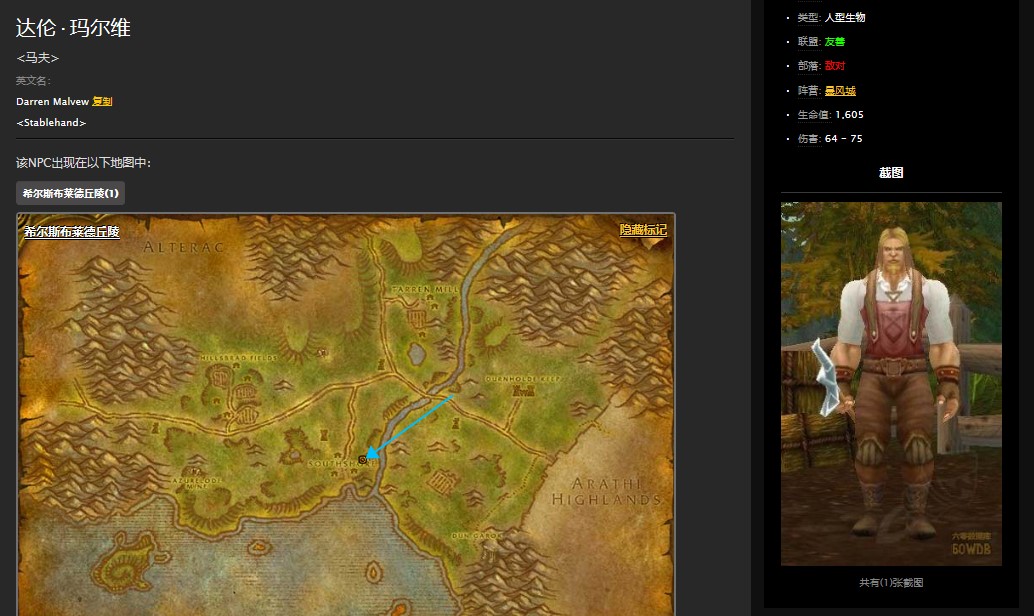Open the Darren Malvew screenshot thumbnail
This screenshot has height=616, width=1034.
coord(891,383)
